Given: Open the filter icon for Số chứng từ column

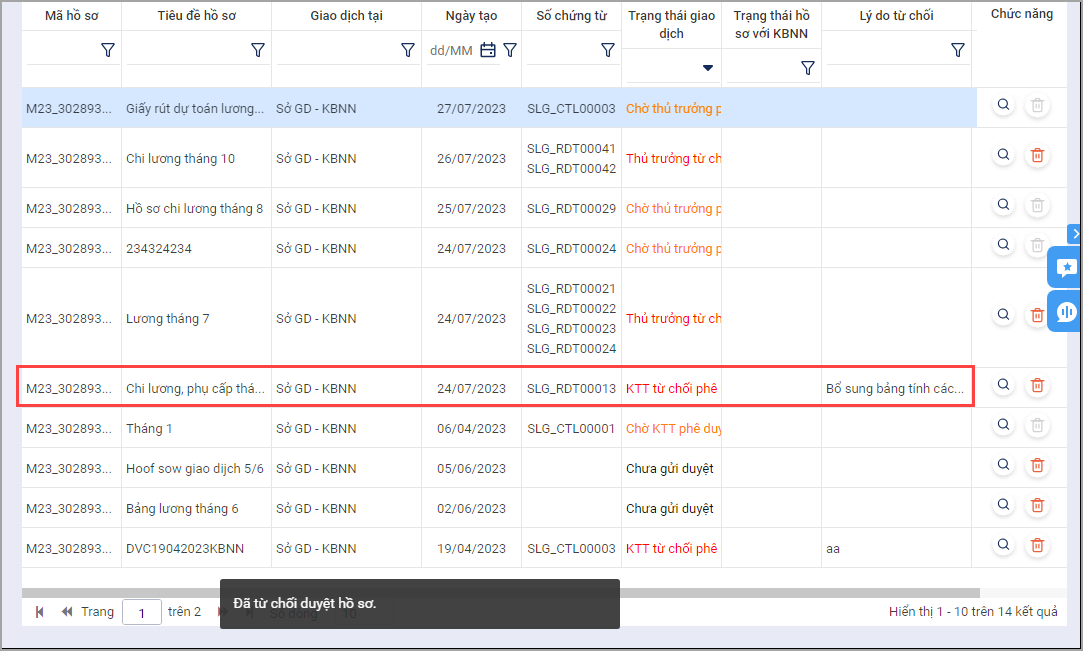Looking at the screenshot, I should point(608,50).
